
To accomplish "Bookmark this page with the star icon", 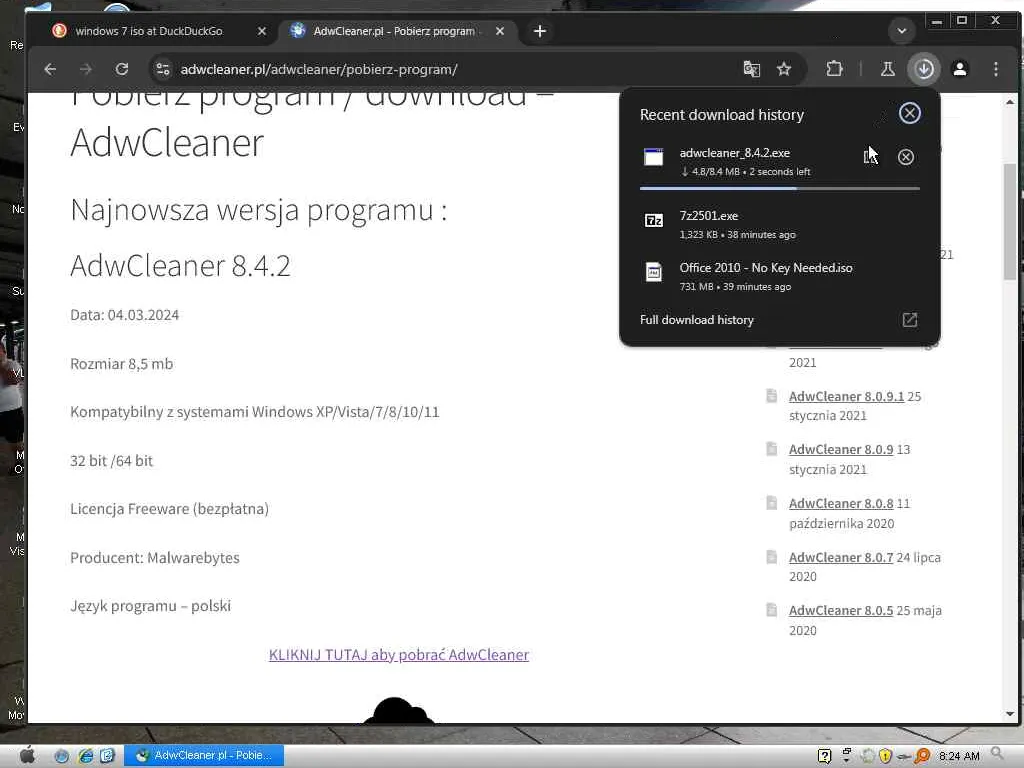I will [x=784, y=69].
